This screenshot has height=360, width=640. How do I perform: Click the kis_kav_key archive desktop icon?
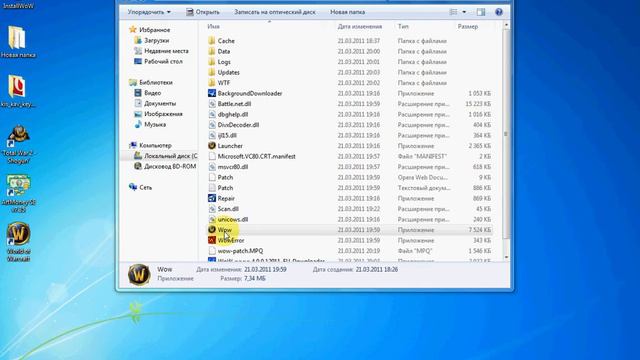coord(18,91)
